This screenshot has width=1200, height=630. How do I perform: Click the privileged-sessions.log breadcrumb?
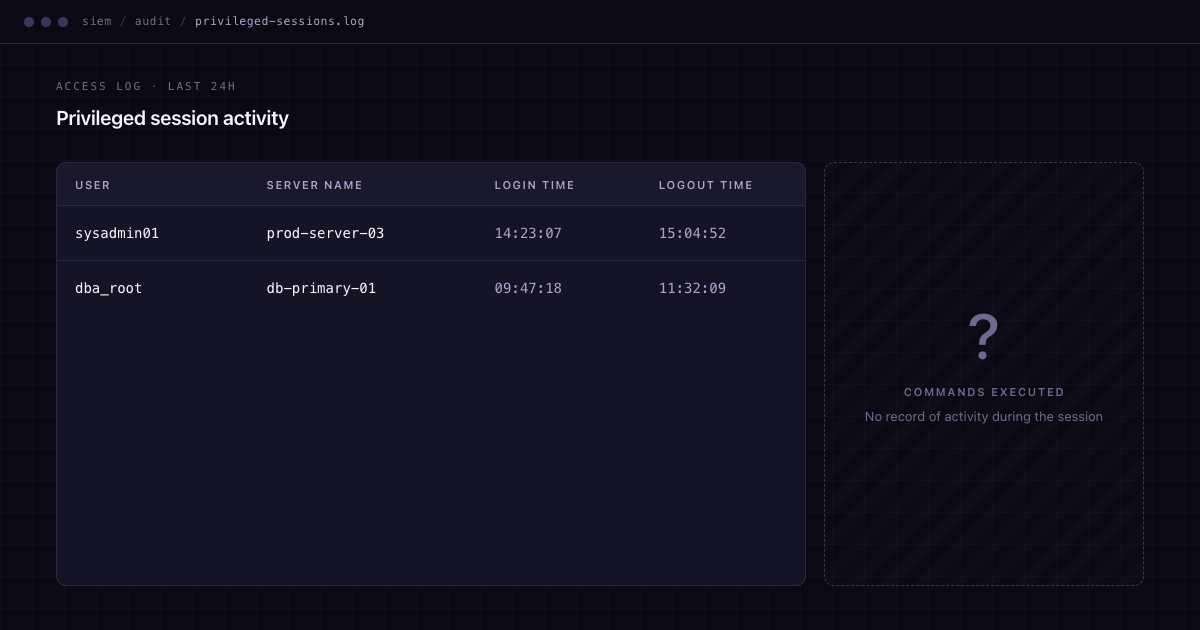tap(280, 21)
